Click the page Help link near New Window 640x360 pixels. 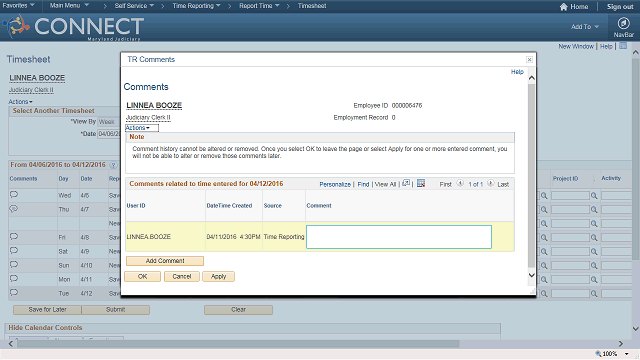(606, 47)
